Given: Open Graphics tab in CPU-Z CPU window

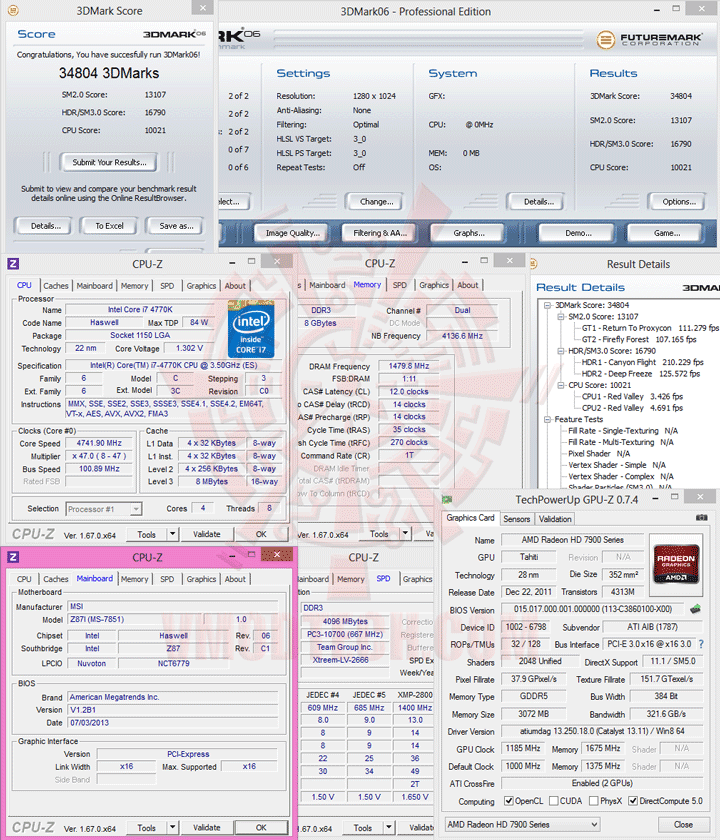Looking at the screenshot, I should click(201, 286).
